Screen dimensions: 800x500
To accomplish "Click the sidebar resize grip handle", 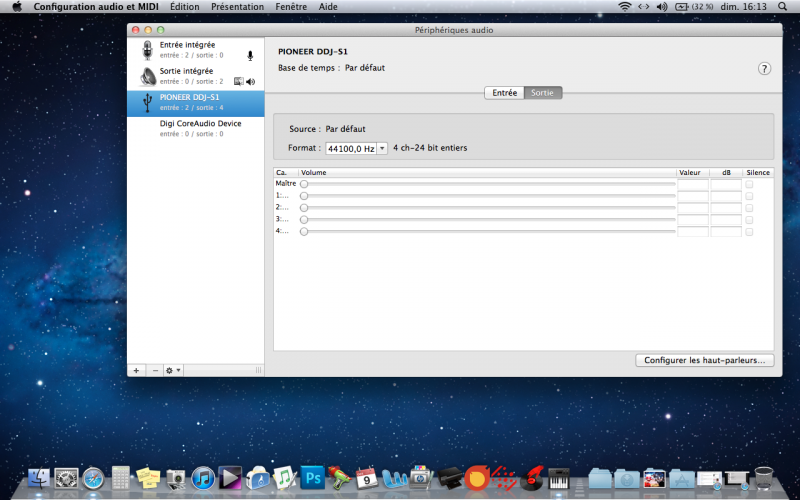I will click(258, 370).
